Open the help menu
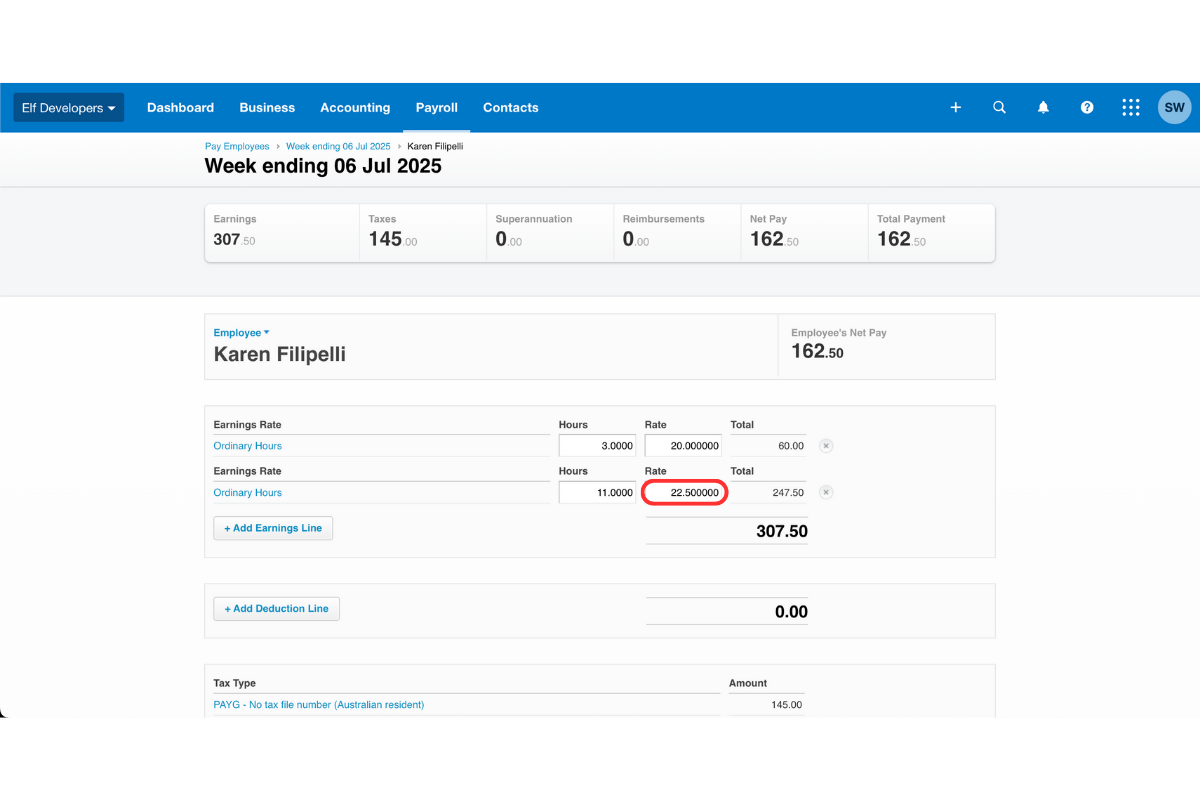 1087,107
